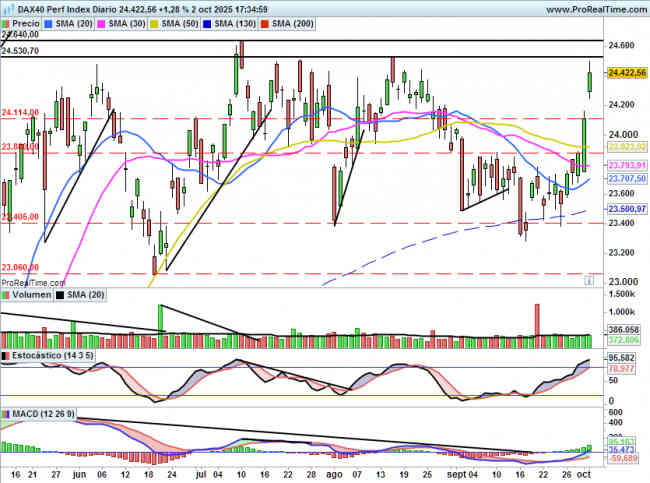Click the DAX40 chart title bar icon
This screenshot has width=650, height=483.
click(x=6, y=7)
